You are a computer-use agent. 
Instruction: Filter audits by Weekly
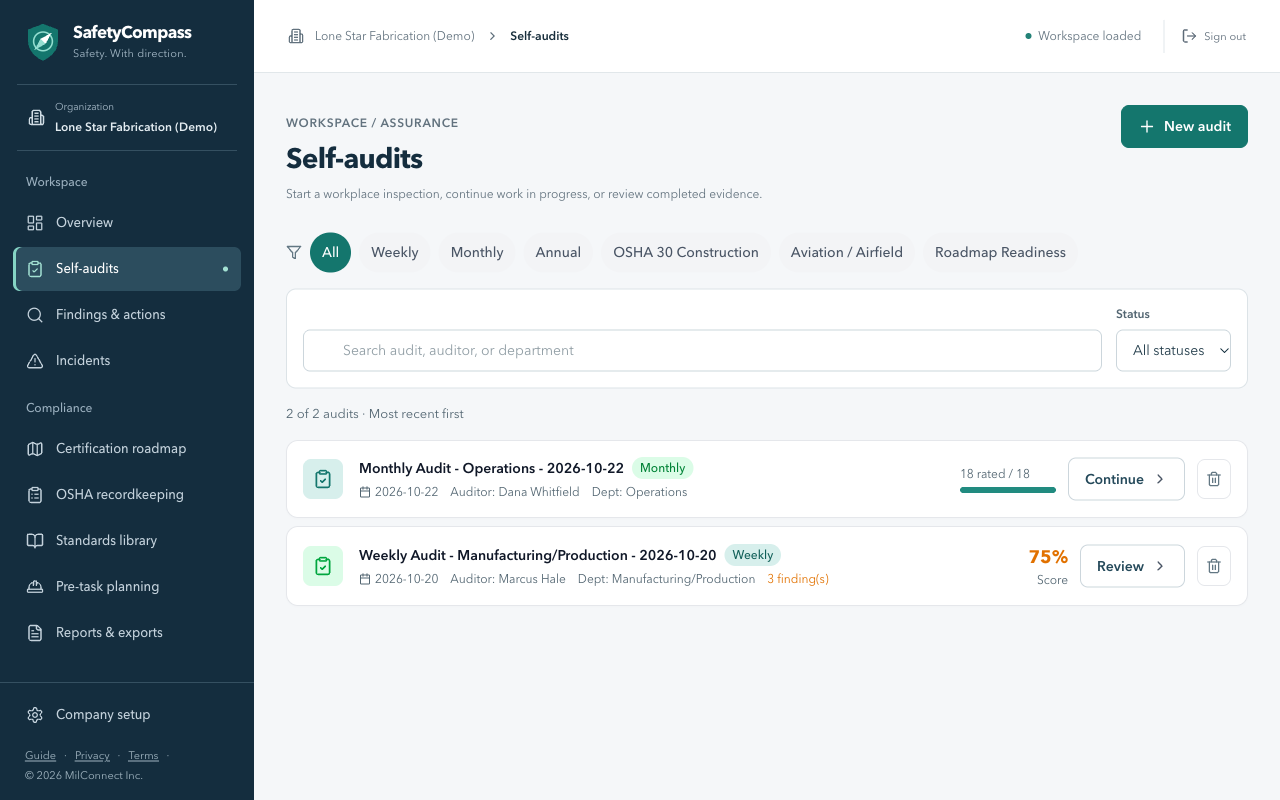click(x=395, y=253)
